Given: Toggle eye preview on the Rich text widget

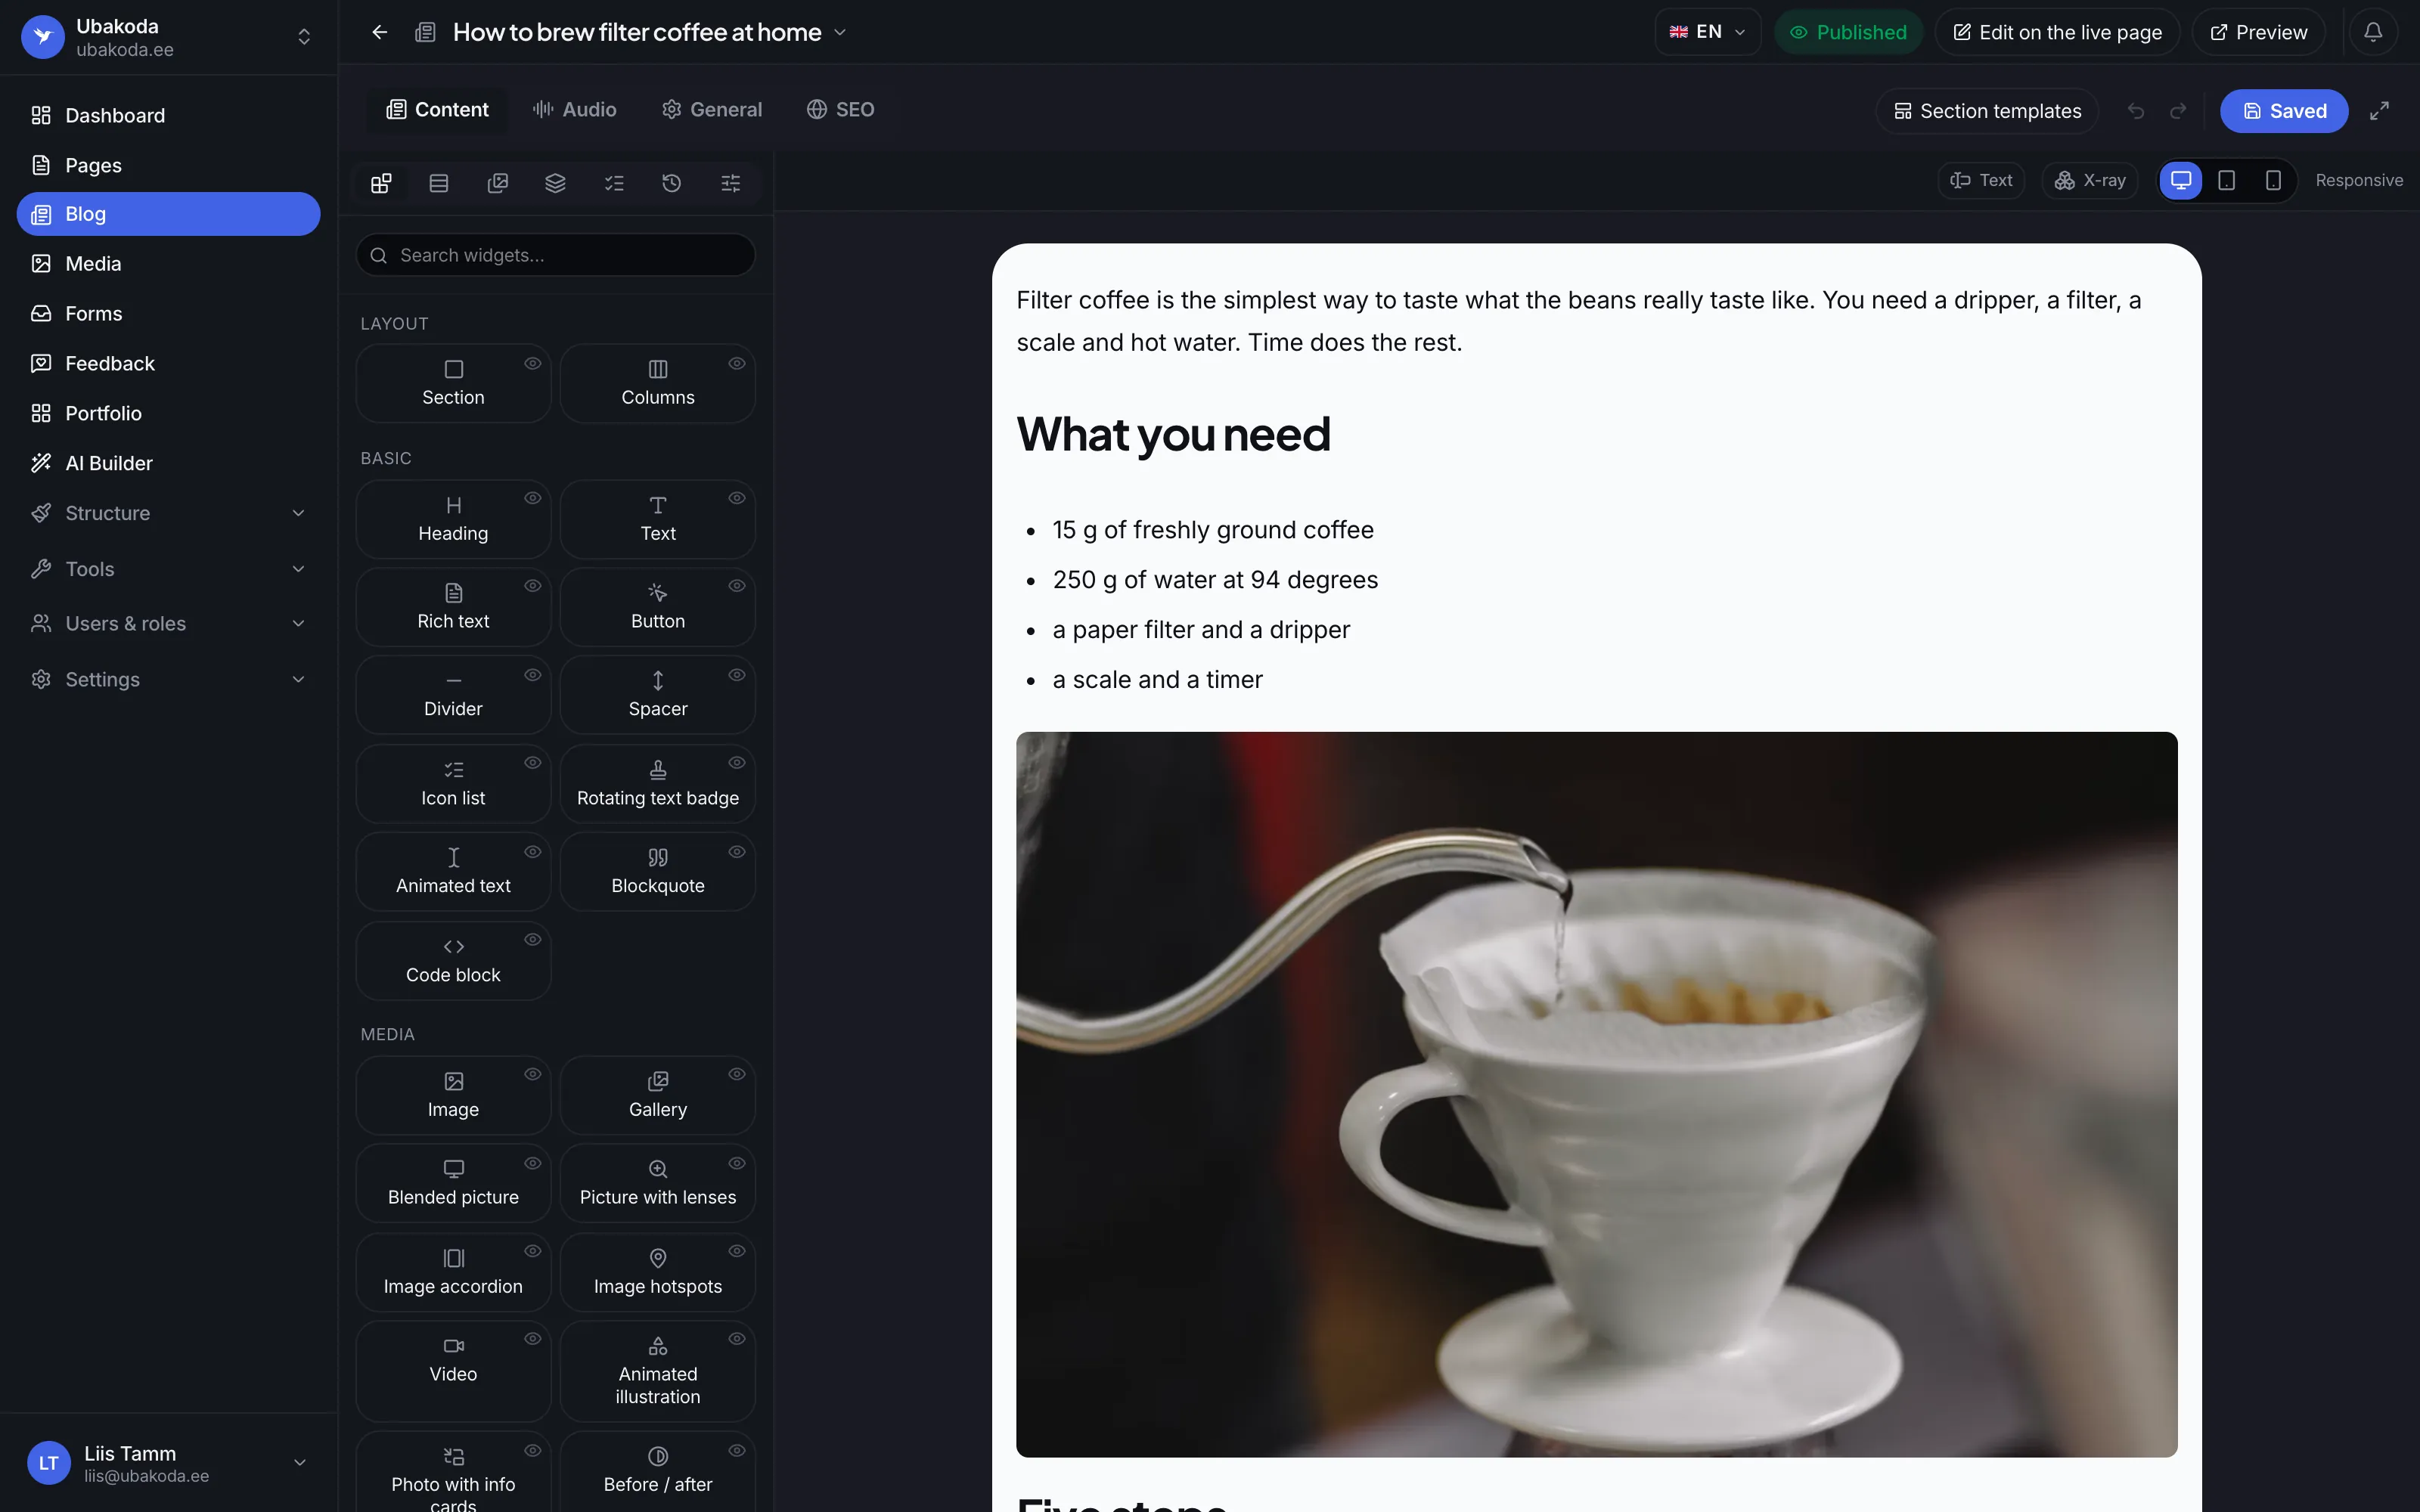Looking at the screenshot, I should click(x=532, y=586).
